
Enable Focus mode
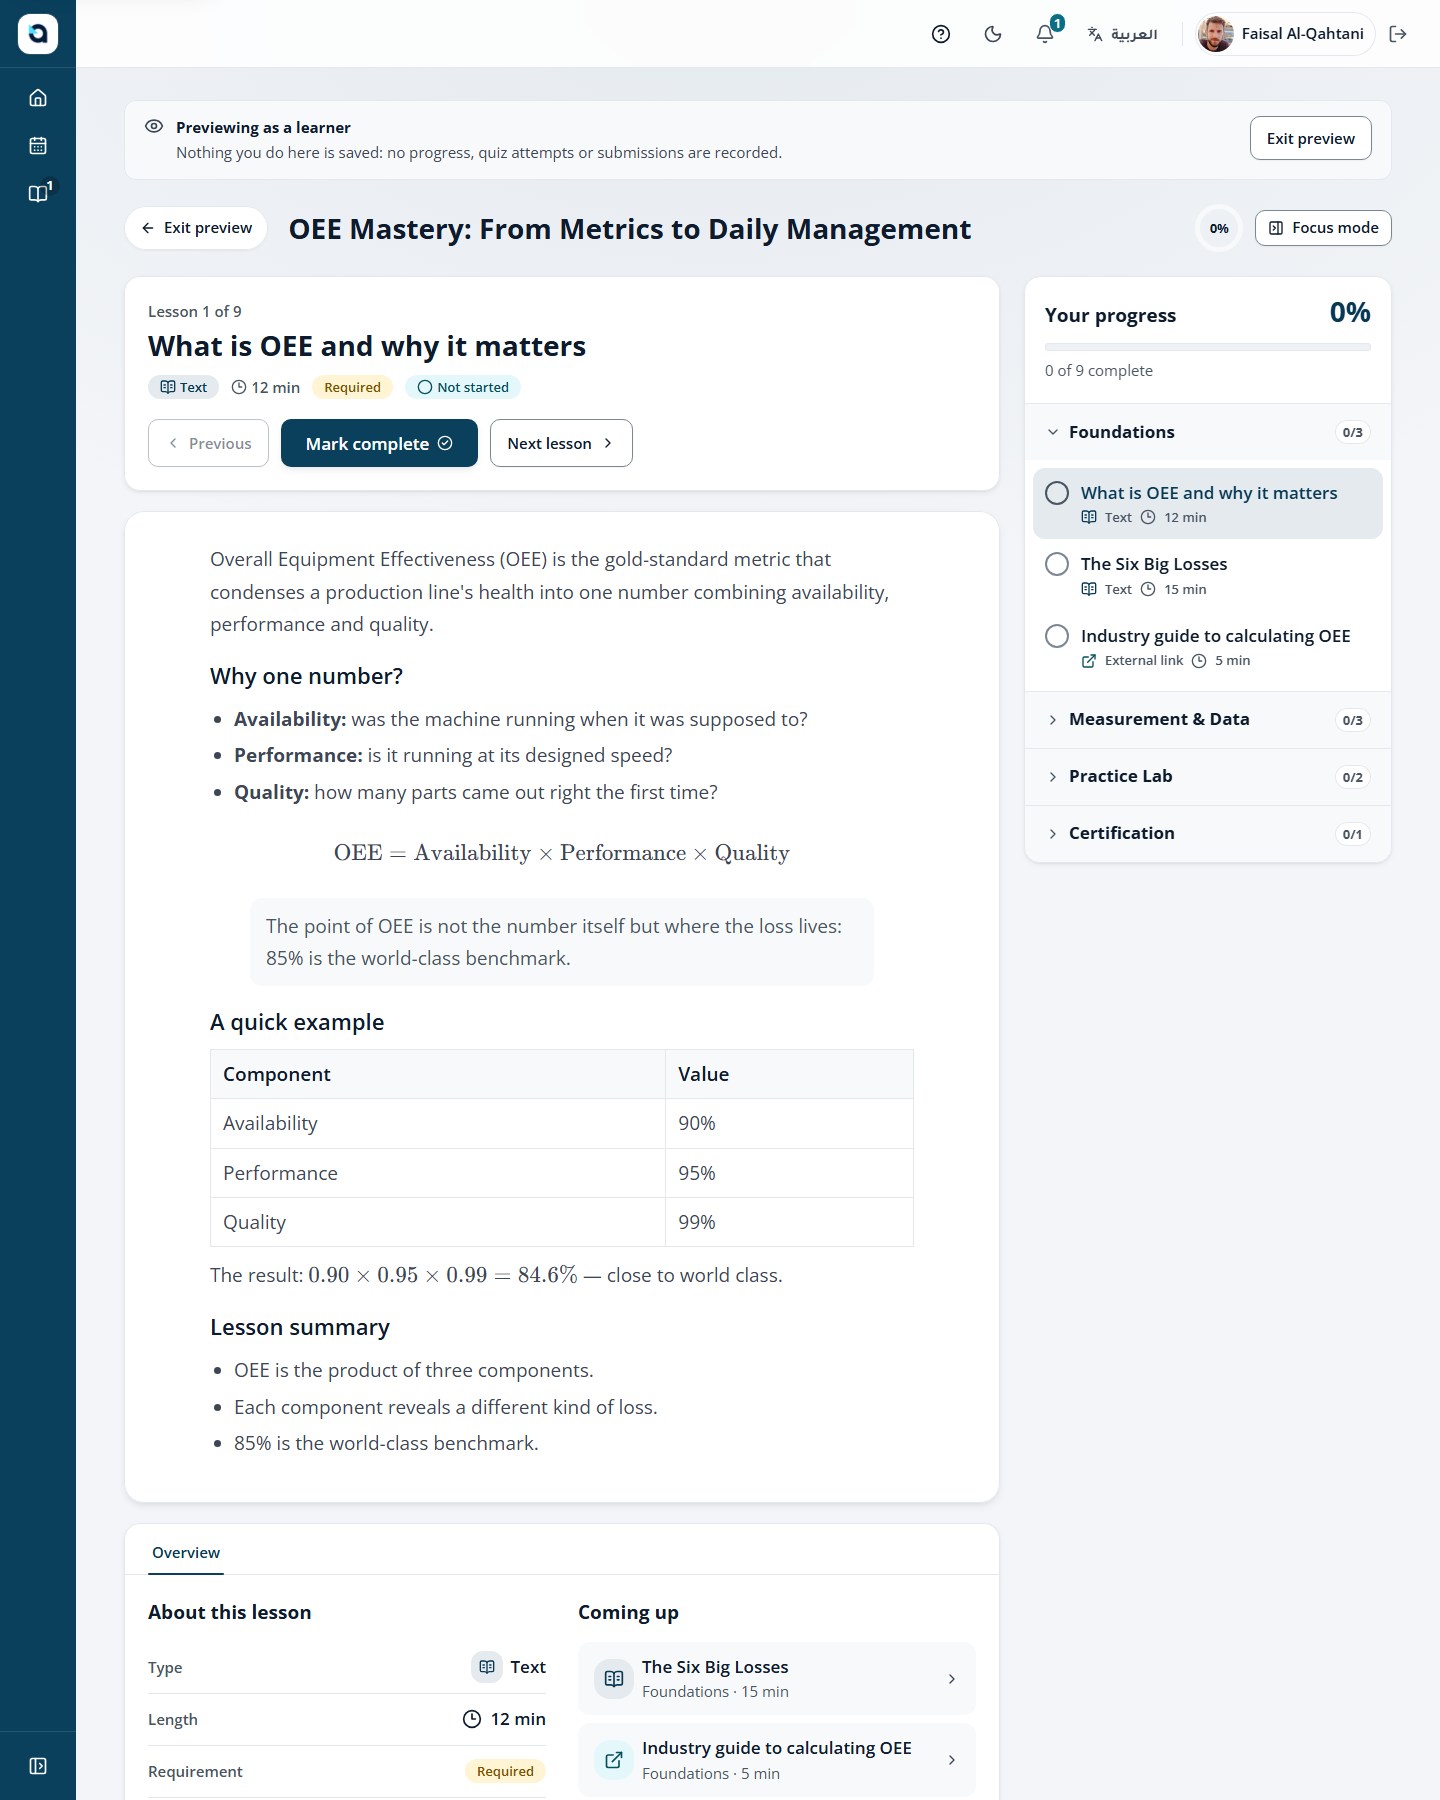click(x=1323, y=228)
